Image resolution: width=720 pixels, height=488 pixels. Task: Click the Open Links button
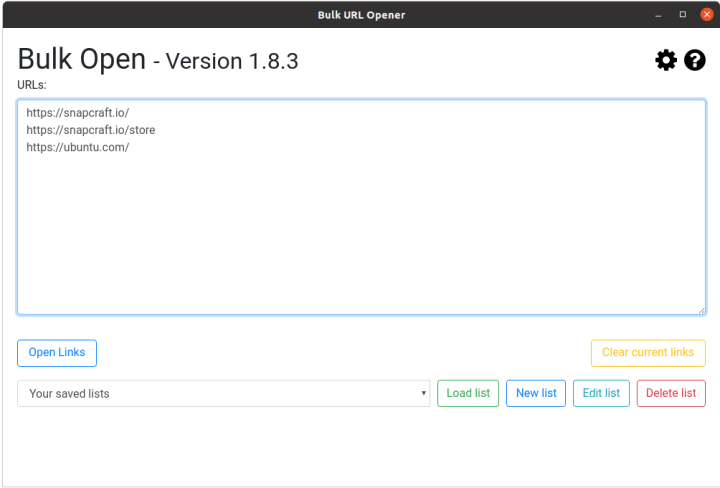tap(57, 353)
